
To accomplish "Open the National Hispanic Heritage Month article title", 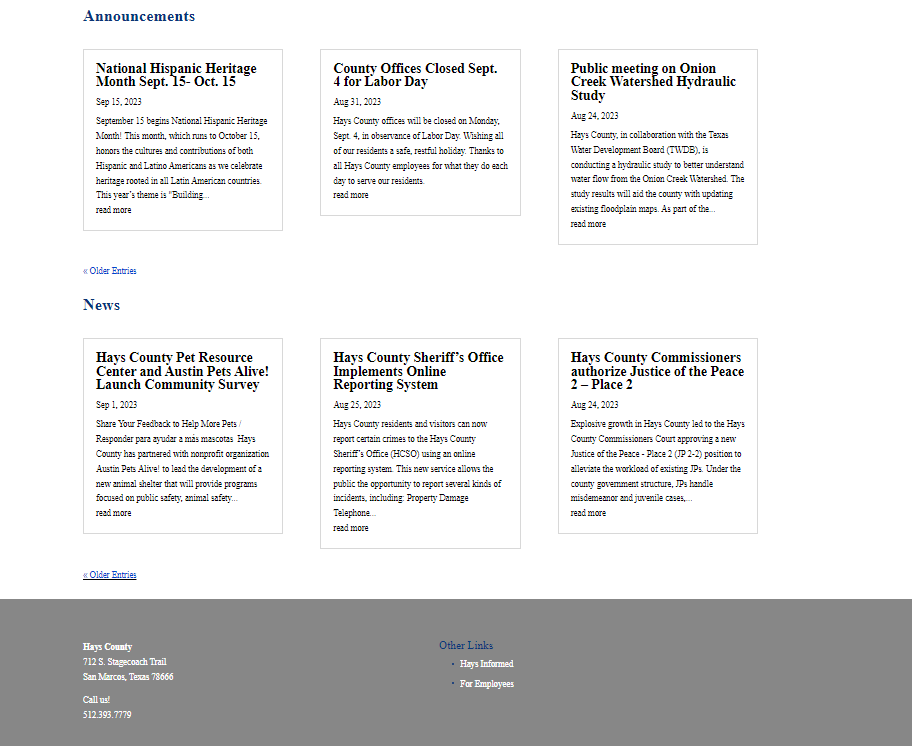I will pyautogui.click(x=176, y=75).
